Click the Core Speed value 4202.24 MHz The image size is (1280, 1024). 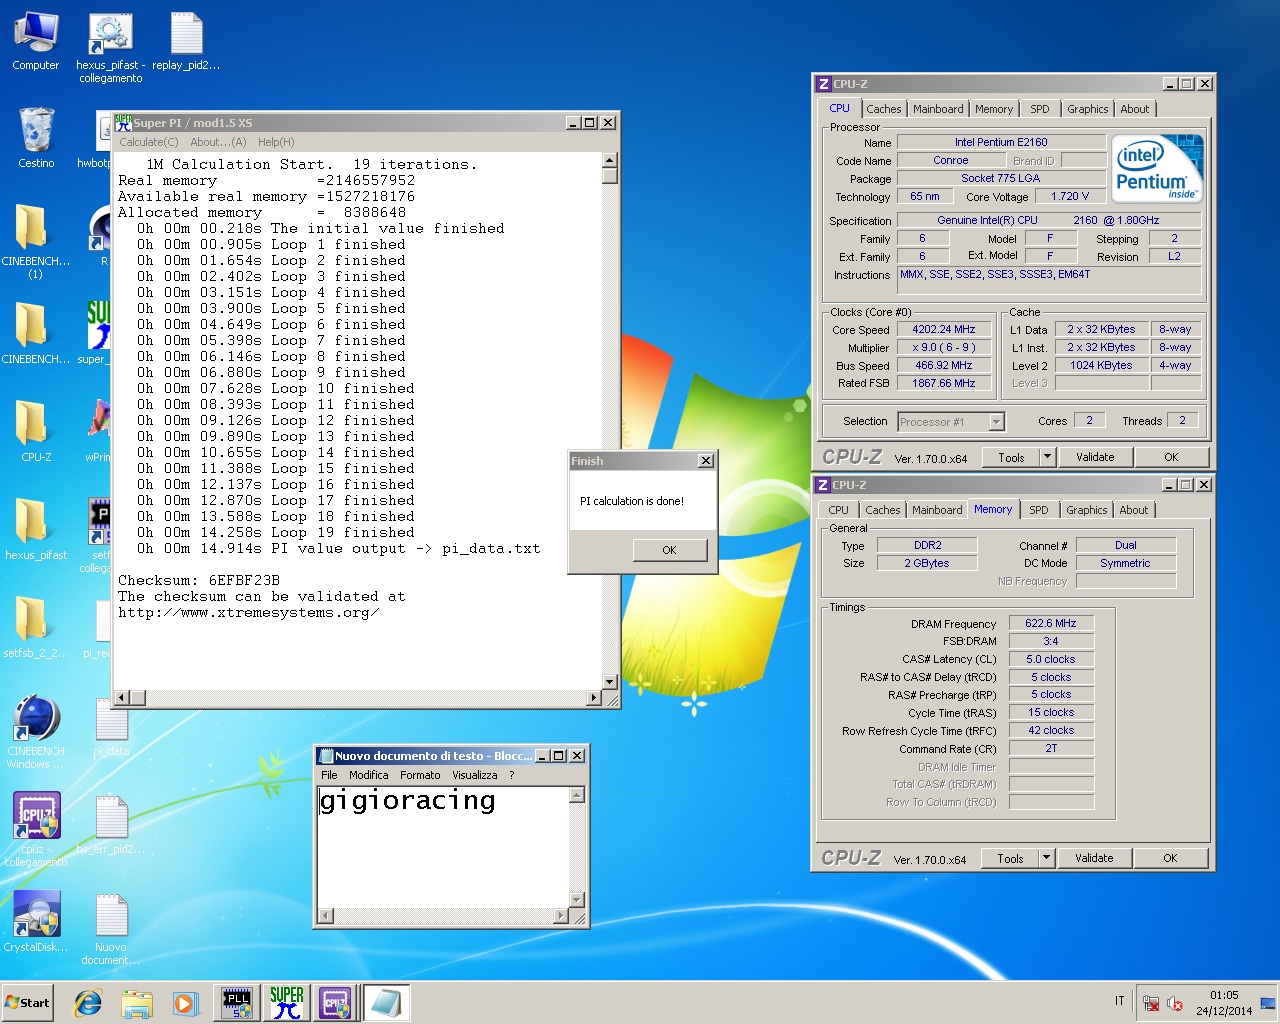tap(943, 329)
